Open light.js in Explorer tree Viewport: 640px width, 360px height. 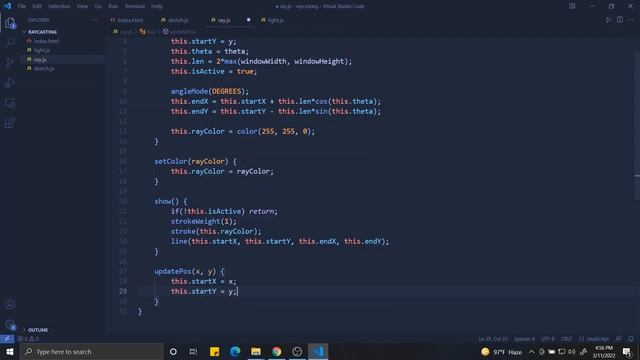click(42, 50)
